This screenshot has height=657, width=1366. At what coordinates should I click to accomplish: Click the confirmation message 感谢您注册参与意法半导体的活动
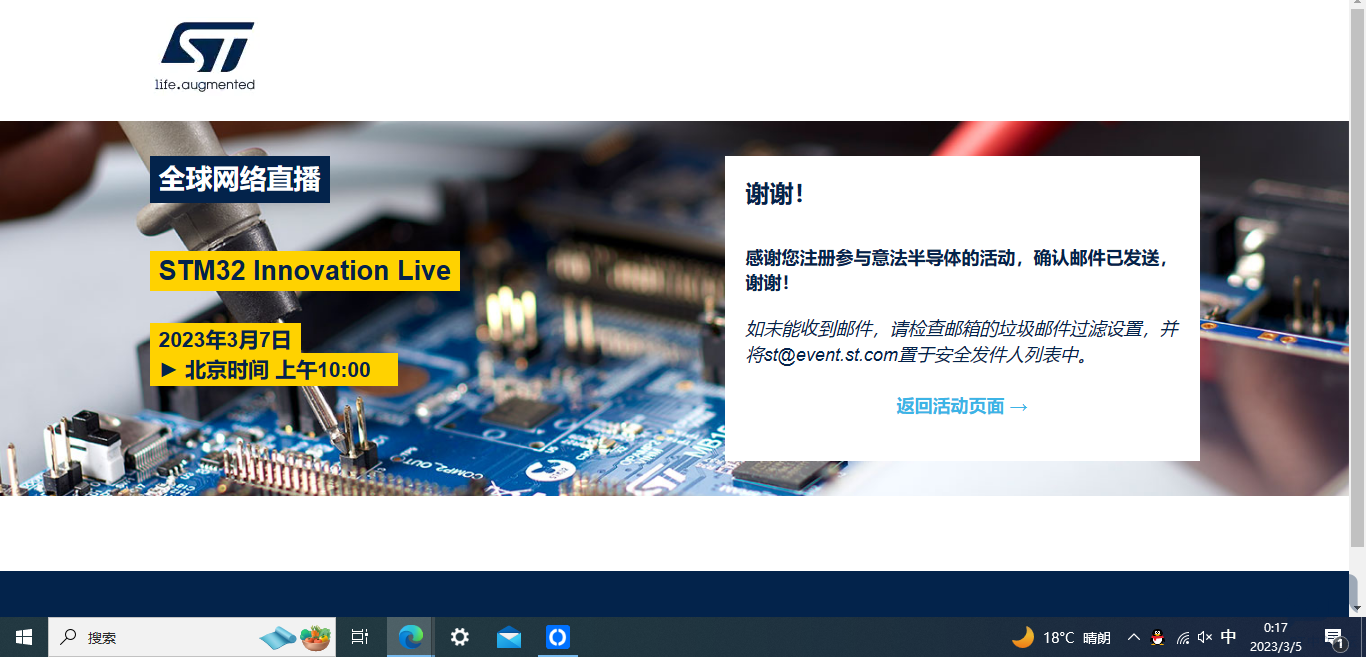tap(956, 270)
